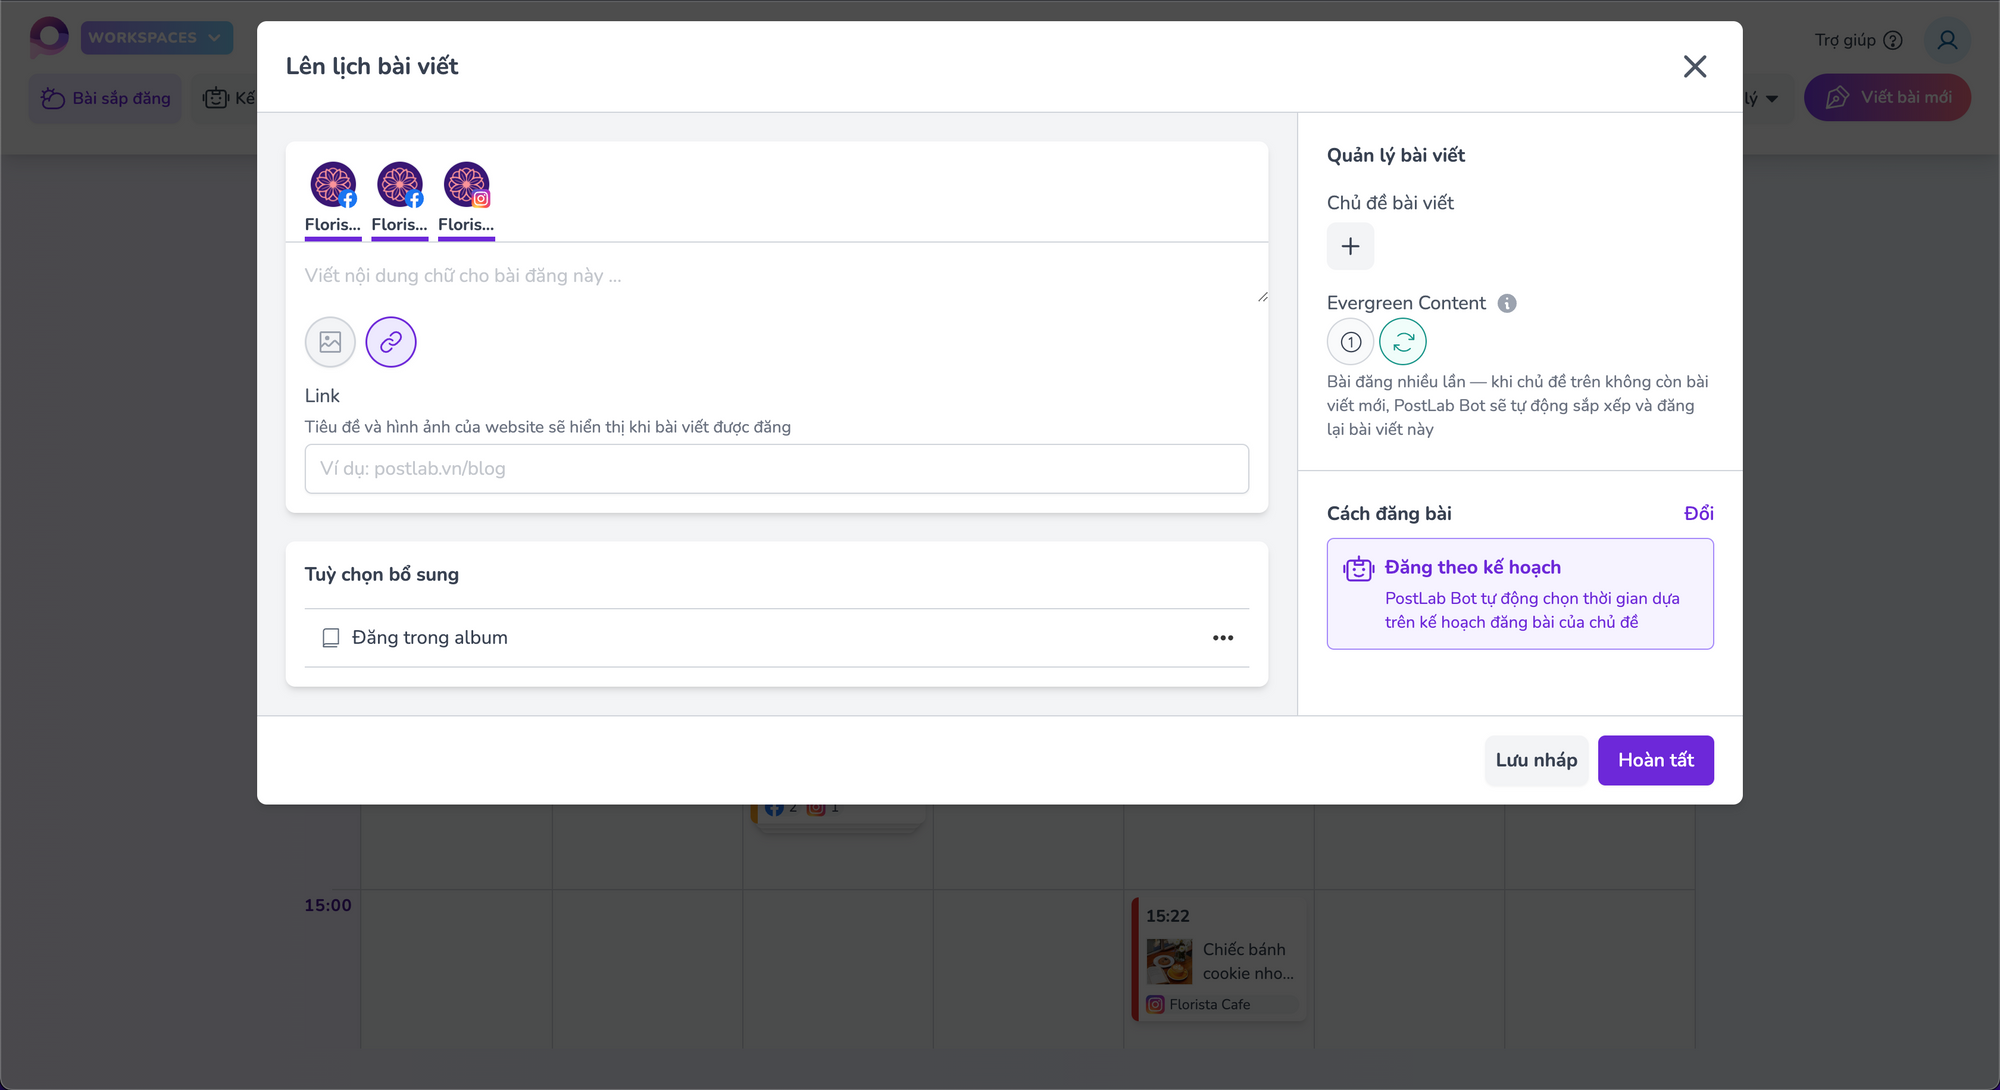Click the 15:00 time label
Image resolution: width=2000 pixels, height=1090 pixels.
pyautogui.click(x=328, y=905)
